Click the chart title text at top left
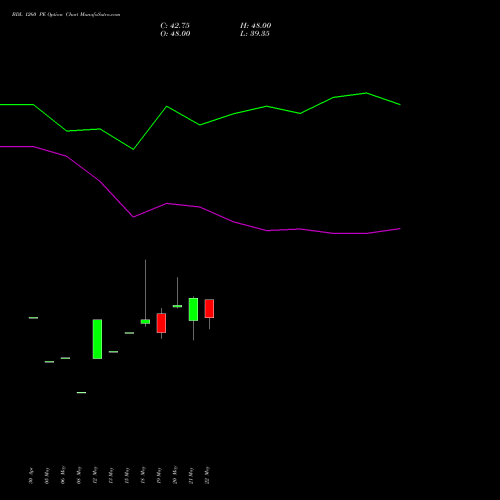Viewport: 500px width, 500px height. point(66,15)
